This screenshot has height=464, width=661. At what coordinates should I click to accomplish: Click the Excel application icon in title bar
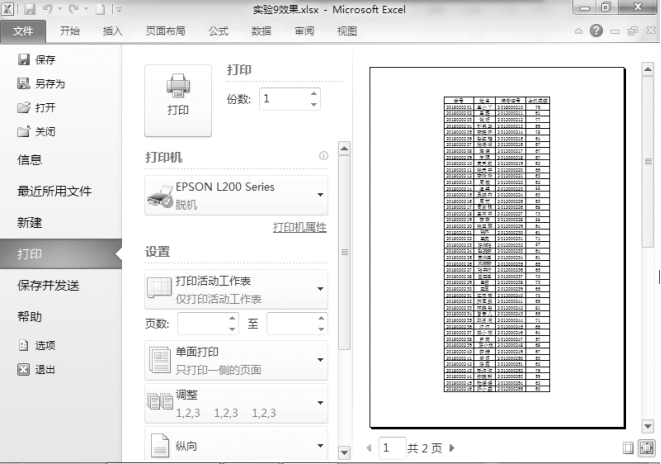click(7, 9)
